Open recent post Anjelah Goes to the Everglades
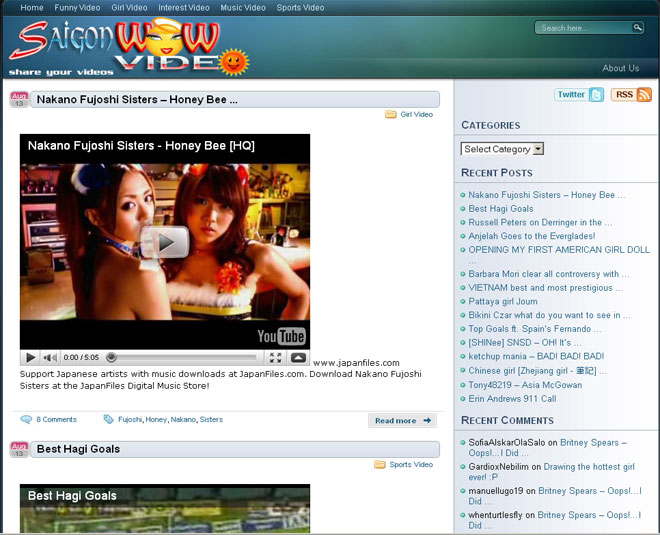 (532, 236)
